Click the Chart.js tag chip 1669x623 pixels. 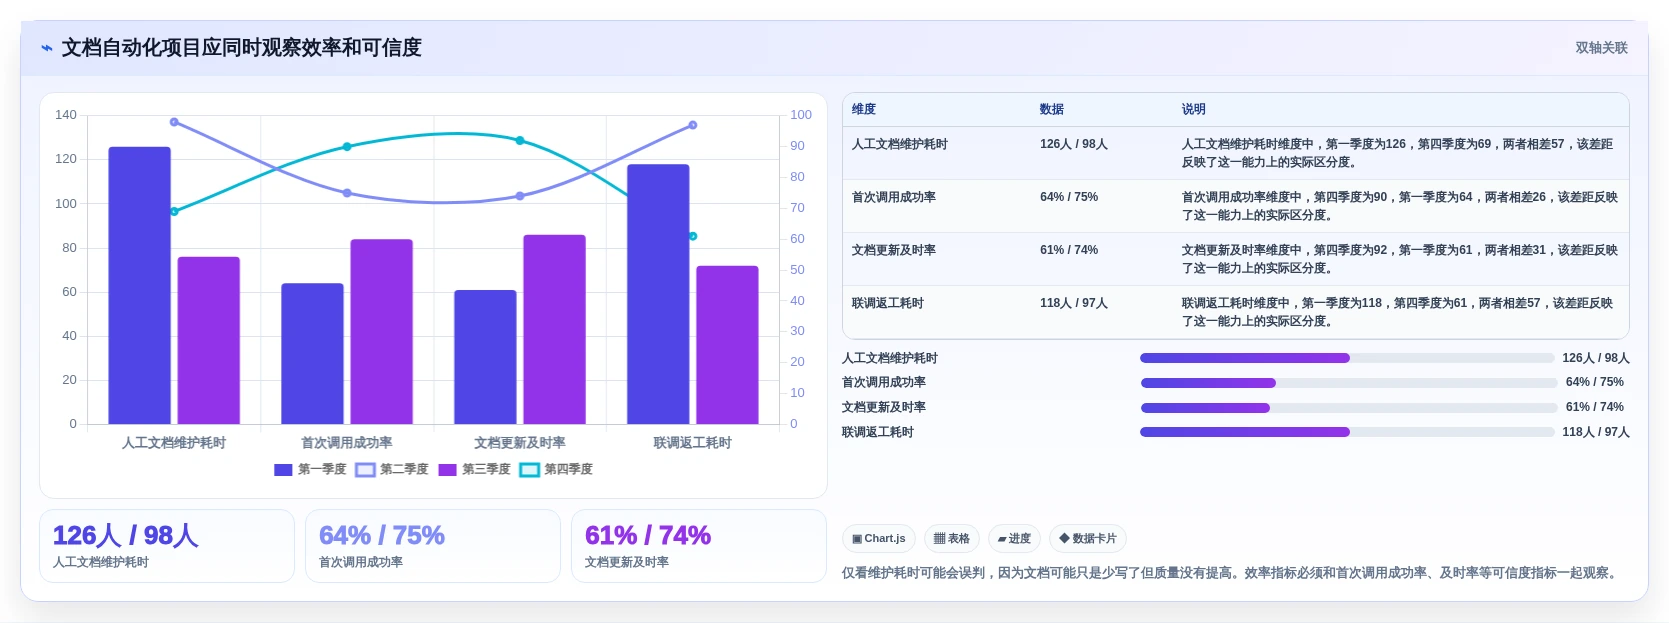pyautogui.click(x=879, y=538)
